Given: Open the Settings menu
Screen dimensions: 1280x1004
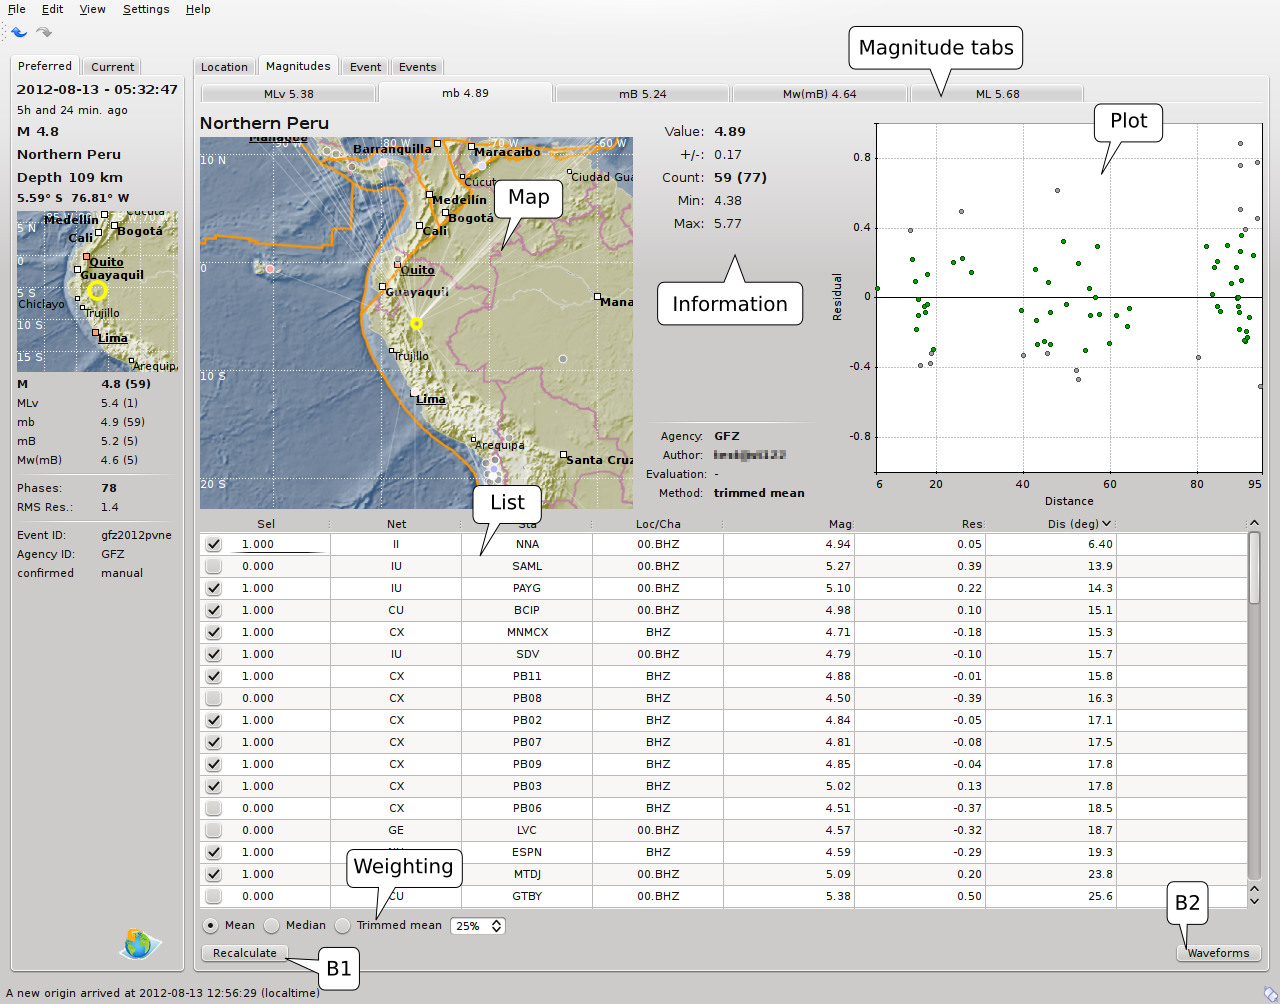Looking at the screenshot, I should point(146,9).
